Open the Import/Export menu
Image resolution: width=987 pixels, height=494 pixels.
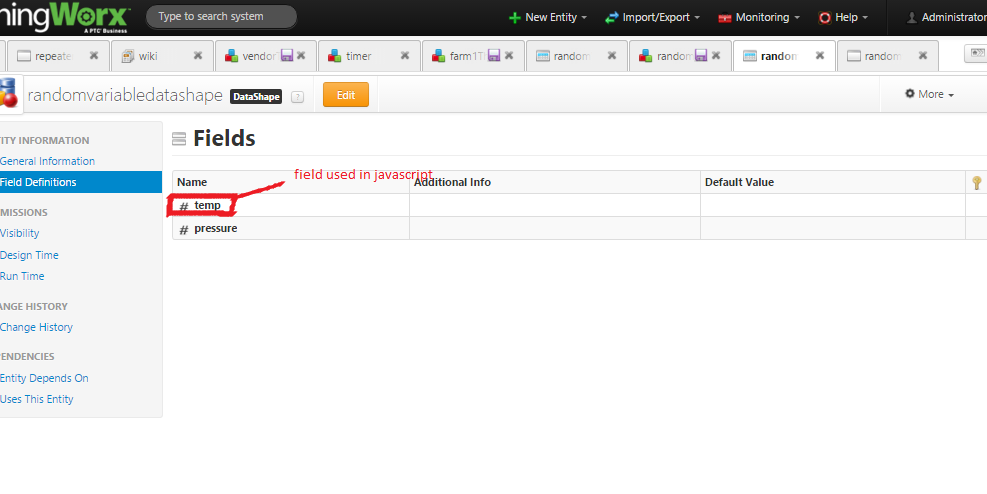[652, 18]
